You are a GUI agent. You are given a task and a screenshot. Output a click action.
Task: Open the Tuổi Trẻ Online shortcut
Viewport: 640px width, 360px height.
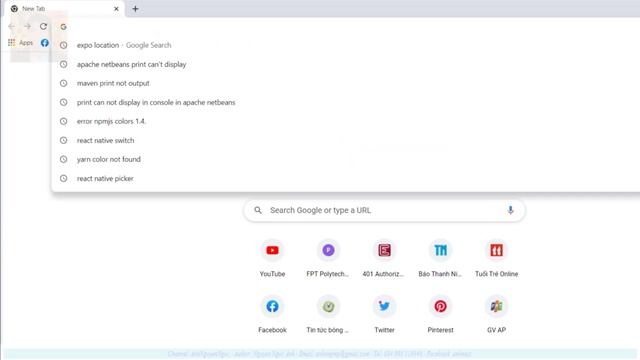496,258
